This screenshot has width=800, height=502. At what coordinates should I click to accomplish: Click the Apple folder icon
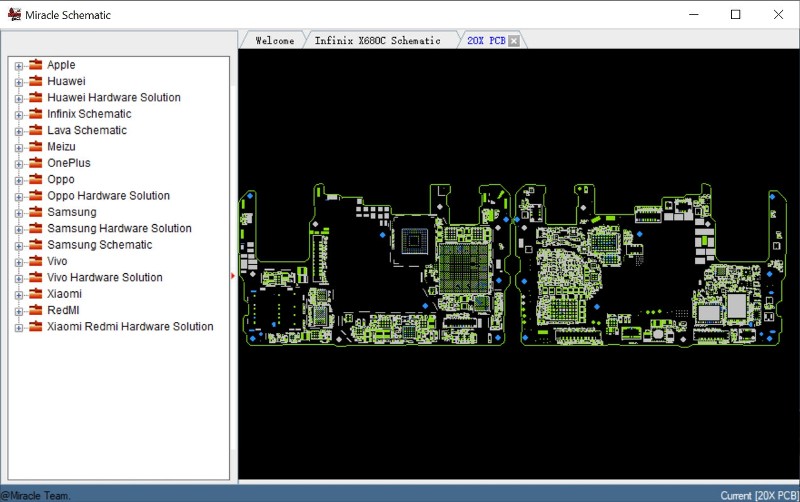click(x=35, y=64)
